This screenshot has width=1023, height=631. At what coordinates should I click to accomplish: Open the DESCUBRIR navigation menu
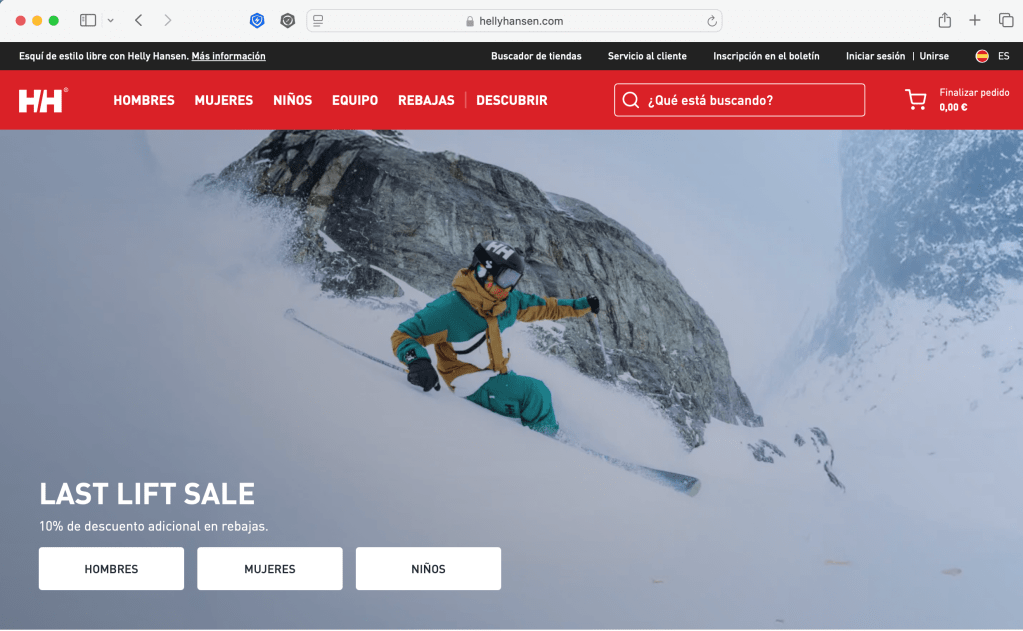pos(512,100)
